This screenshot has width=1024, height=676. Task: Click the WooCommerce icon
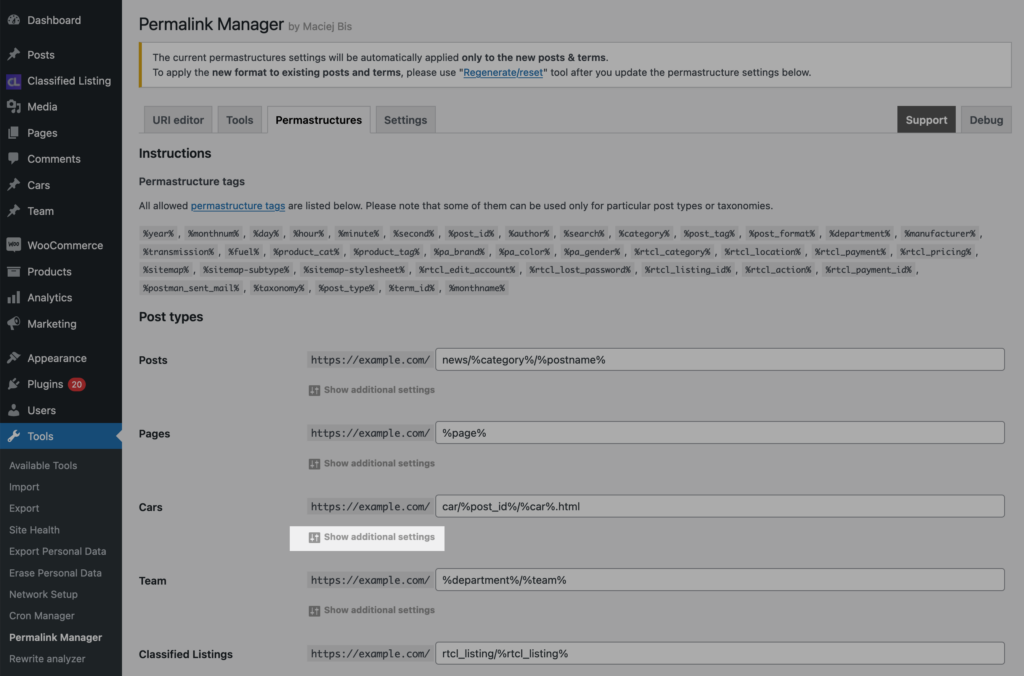[14, 245]
